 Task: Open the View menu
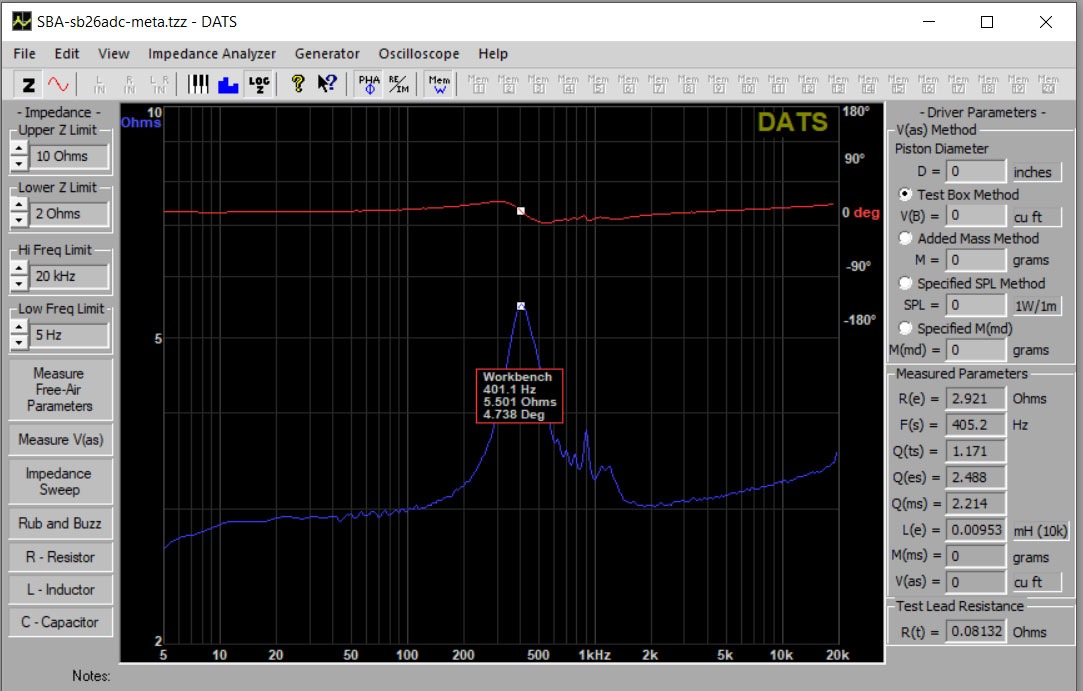click(x=113, y=53)
